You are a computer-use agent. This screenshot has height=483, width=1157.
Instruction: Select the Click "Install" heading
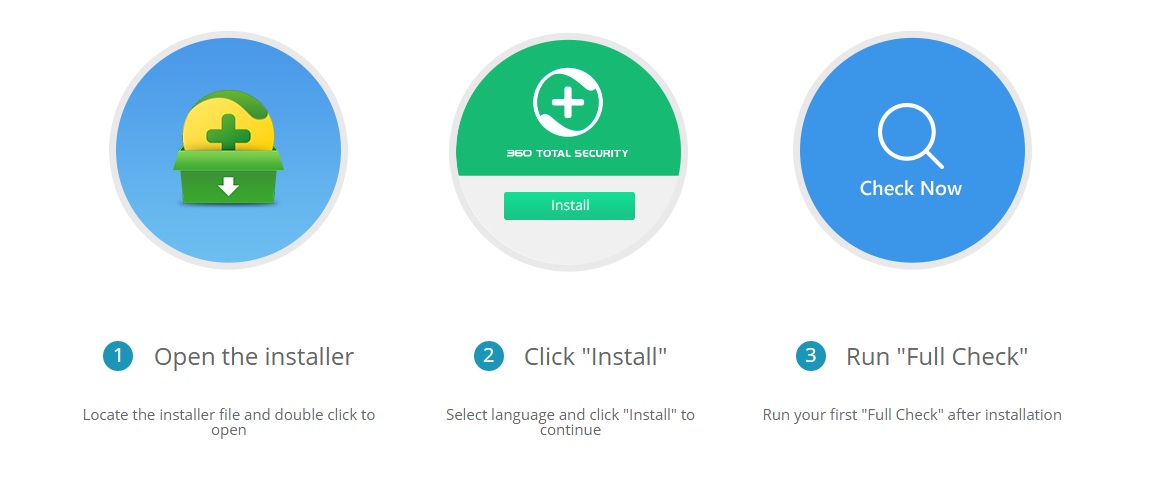[x=595, y=357]
